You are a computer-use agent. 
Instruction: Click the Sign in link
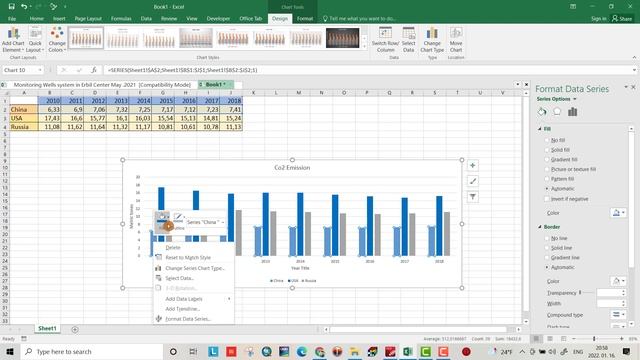point(598,19)
